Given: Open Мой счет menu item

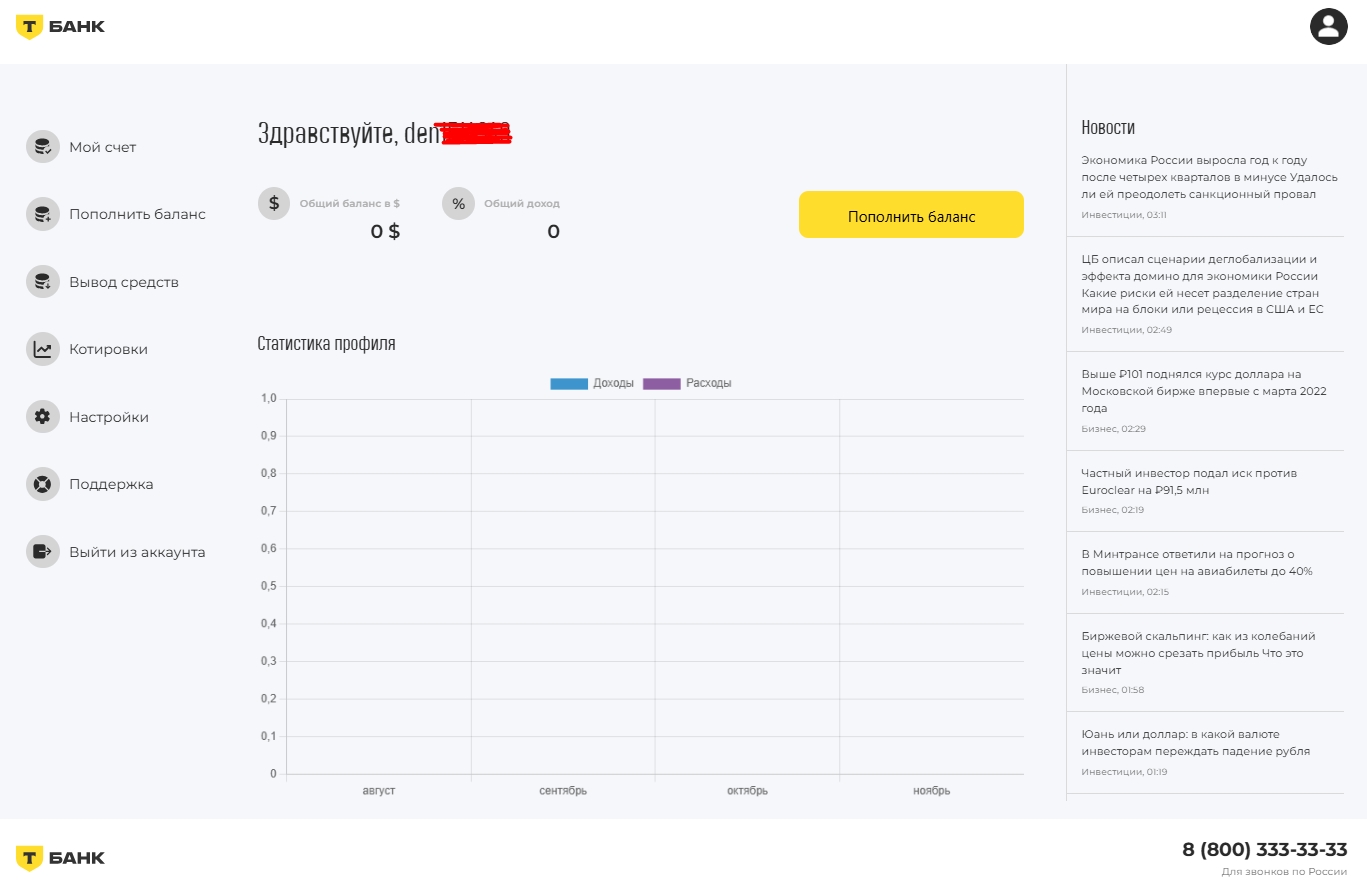Looking at the screenshot, I should pyautogui.click(x=102, y=147).
